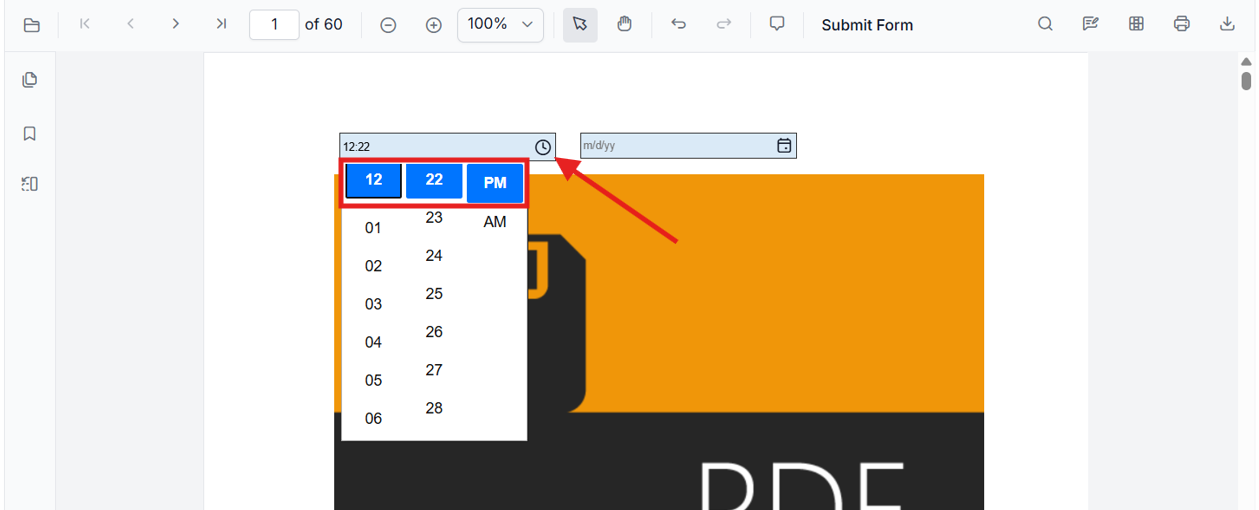Select minute 22 in time picker
The height and width of the screenshot is (510, 1259).
[x=434, y=181]
